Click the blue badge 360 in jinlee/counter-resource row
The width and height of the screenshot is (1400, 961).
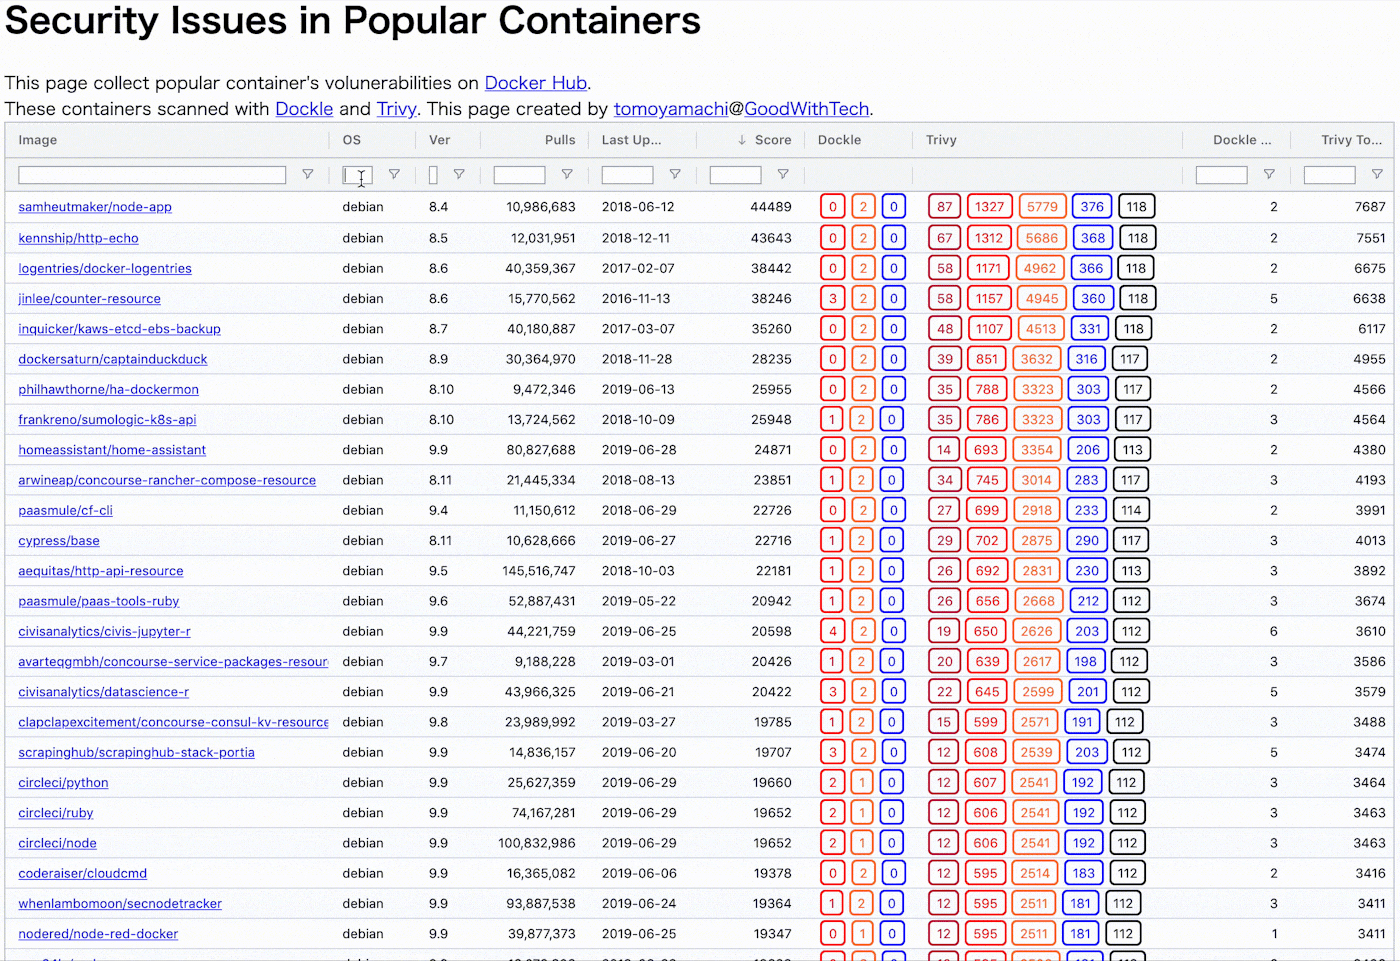coord(1093,298)
